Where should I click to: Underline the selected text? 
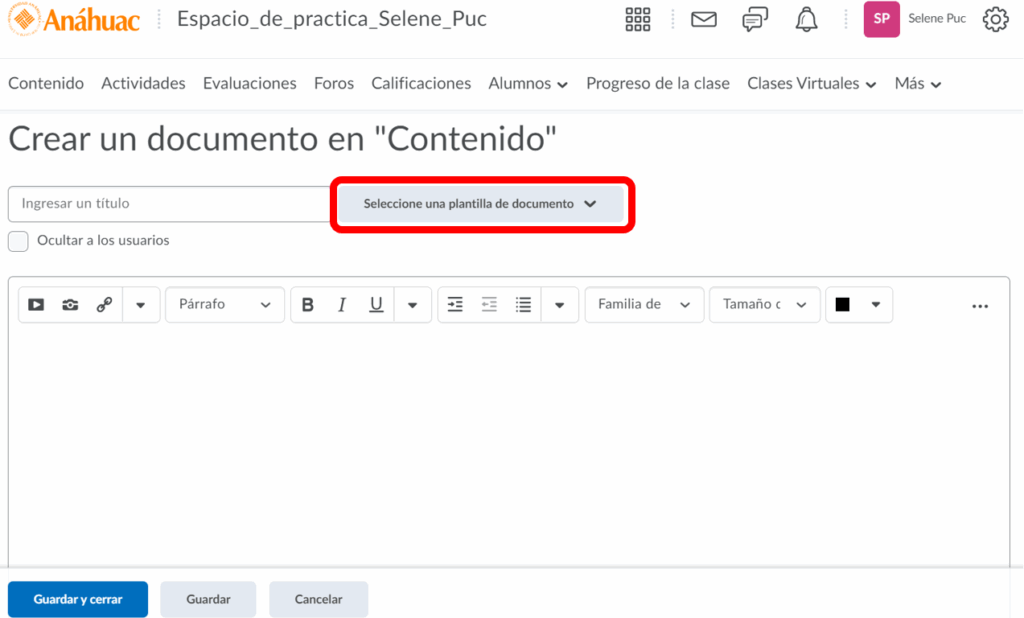pyautogui.click(x=376, y=305)
